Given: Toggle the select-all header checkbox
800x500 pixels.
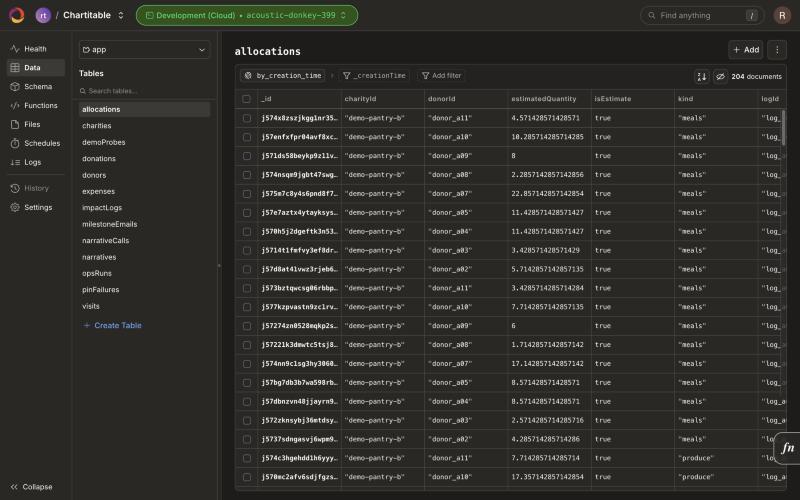Looking at the screenshot, I should pyautogui.click(x=246, y=99).
